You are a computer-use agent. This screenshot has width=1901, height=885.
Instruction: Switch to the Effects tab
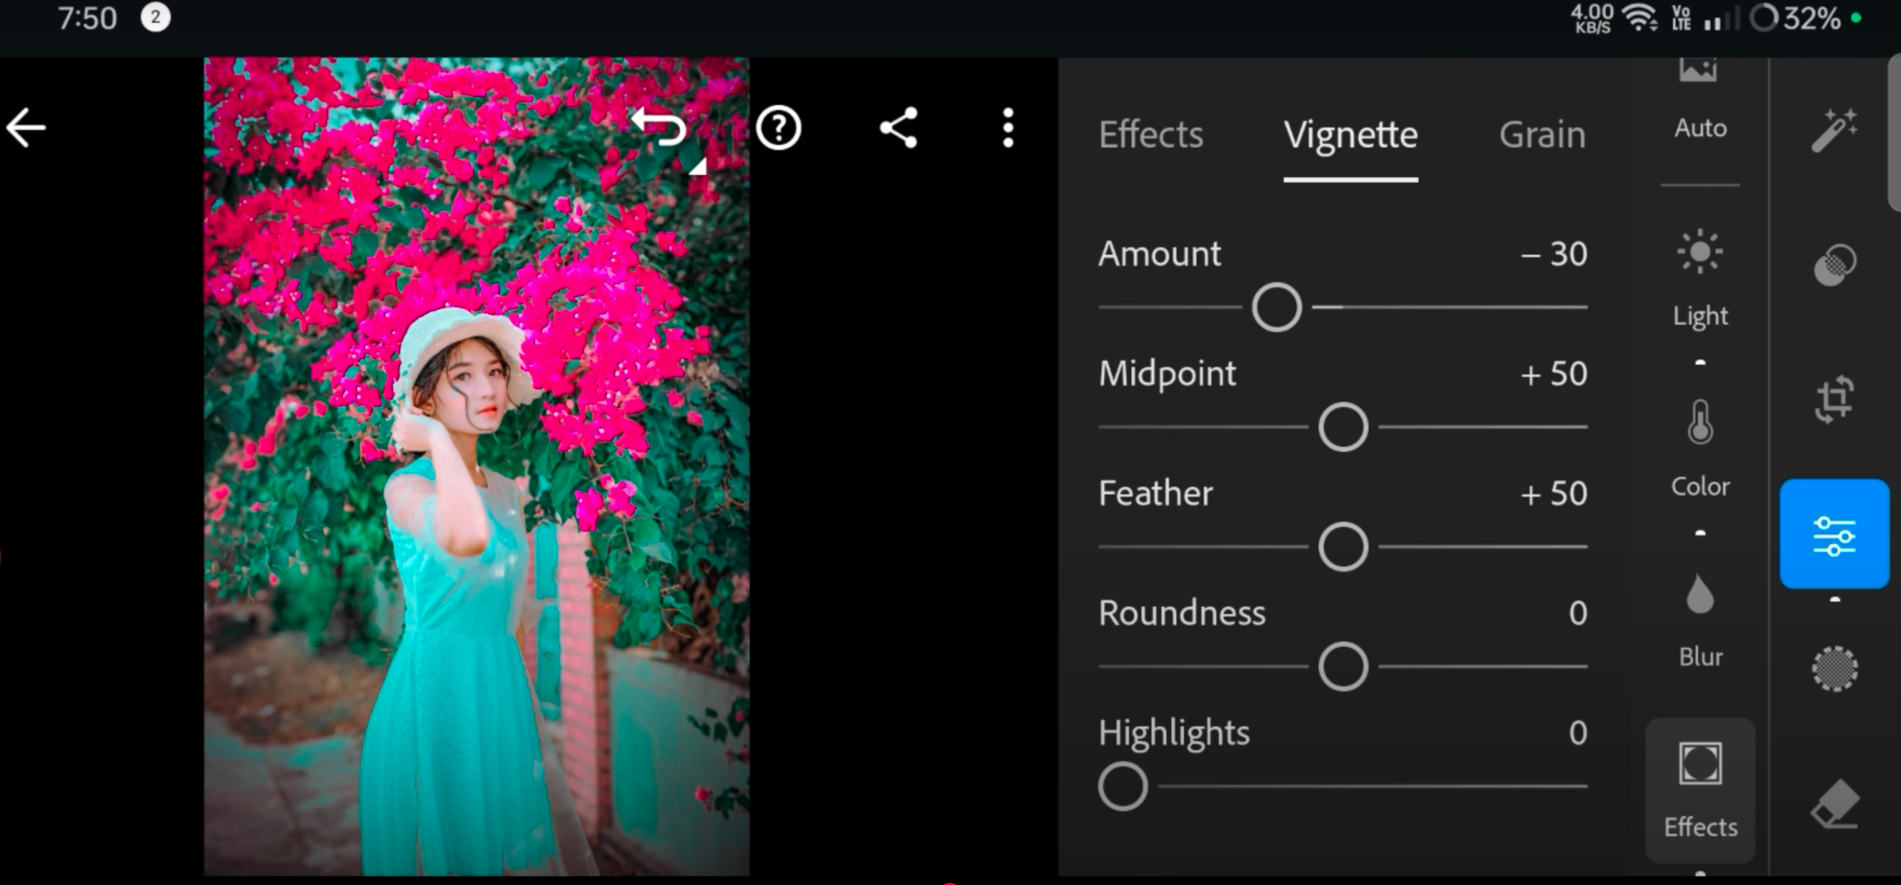[x=1151, y=134]
